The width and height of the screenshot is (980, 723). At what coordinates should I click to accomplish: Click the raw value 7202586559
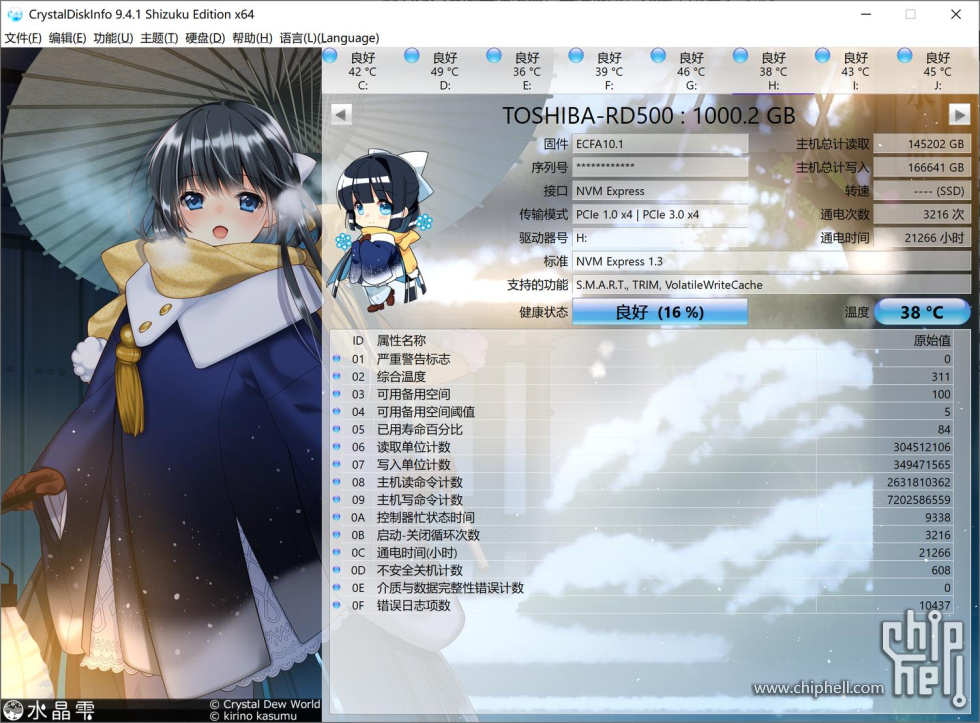(919, 499)
